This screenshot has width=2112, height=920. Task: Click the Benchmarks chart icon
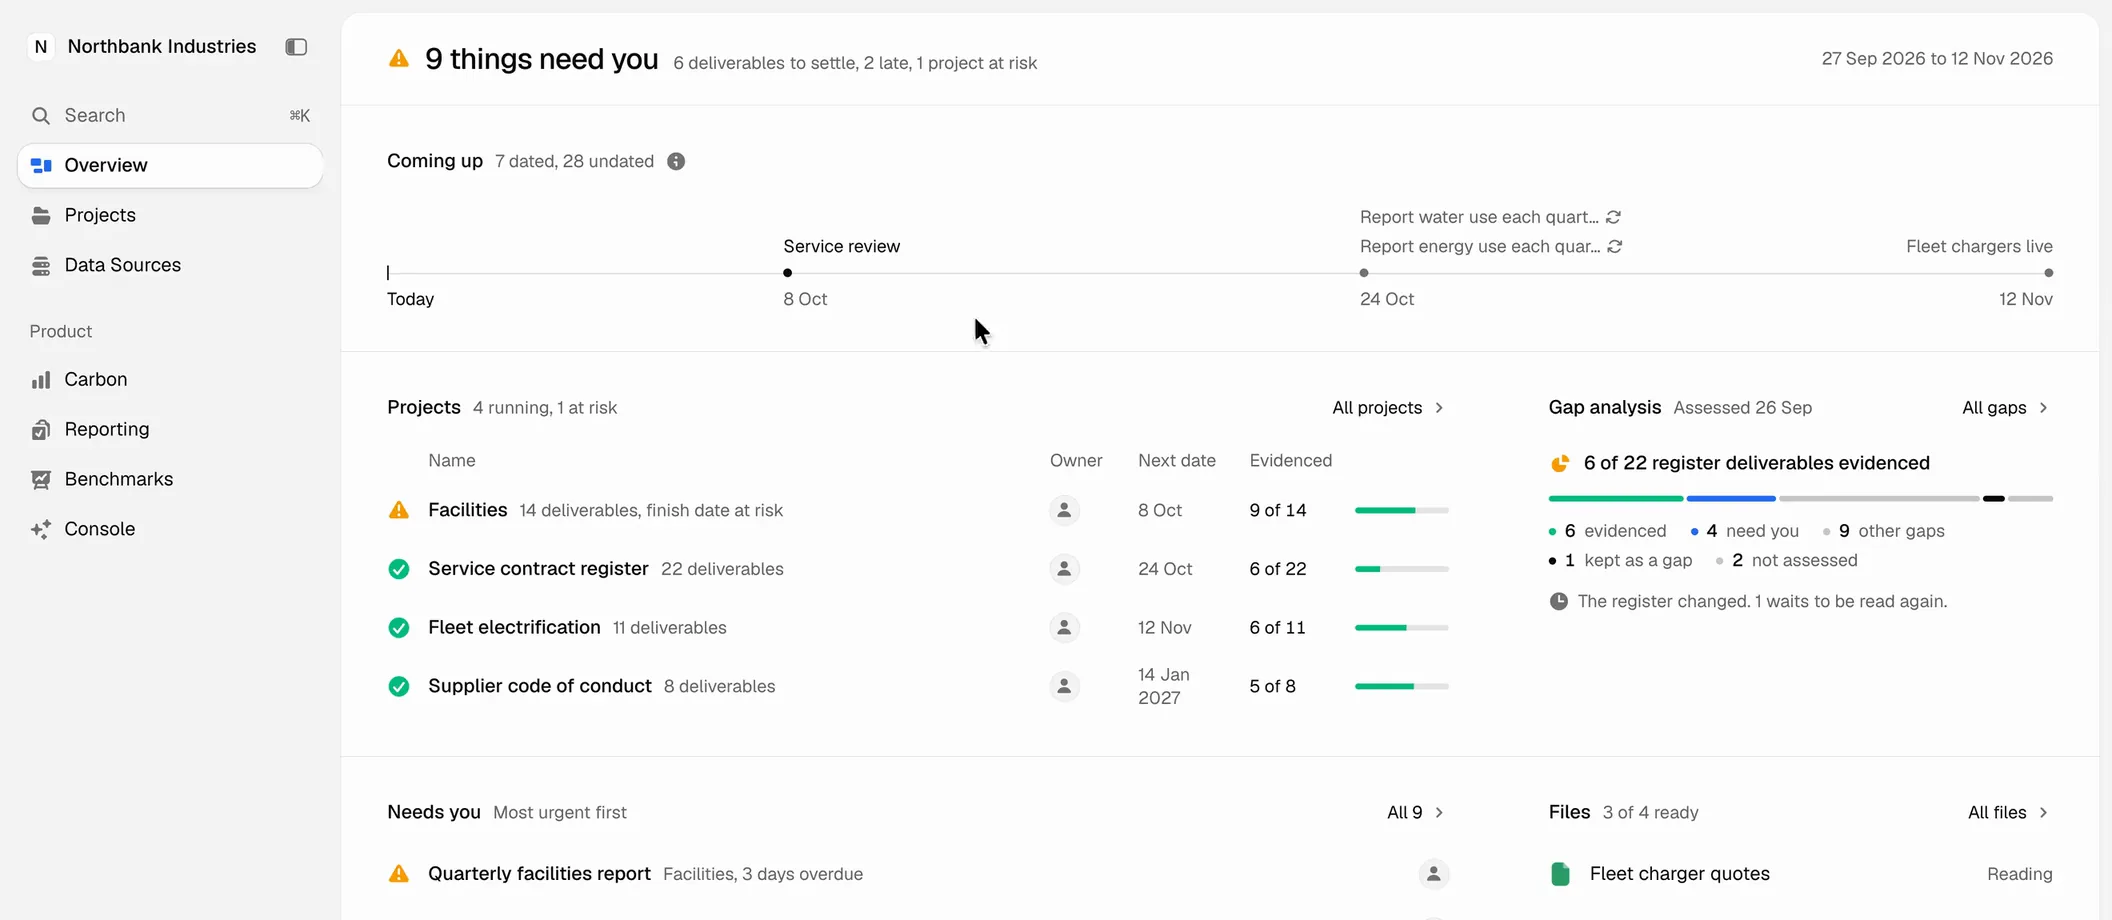pos(41,479)
